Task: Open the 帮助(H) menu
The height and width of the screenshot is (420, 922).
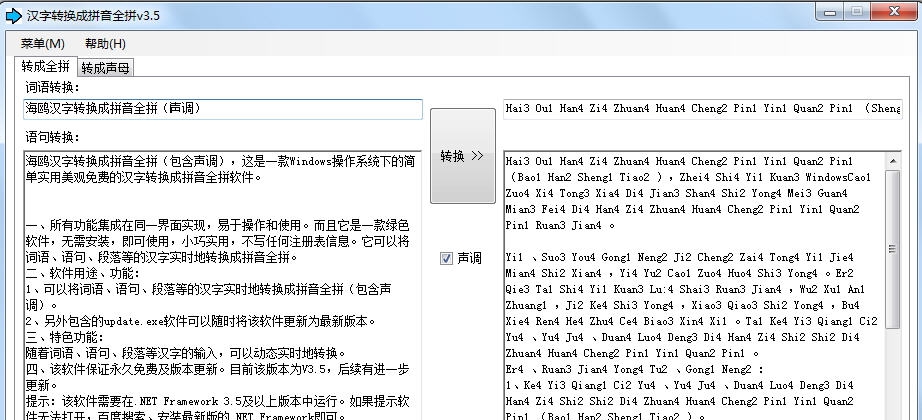Action: pos(105,44)
